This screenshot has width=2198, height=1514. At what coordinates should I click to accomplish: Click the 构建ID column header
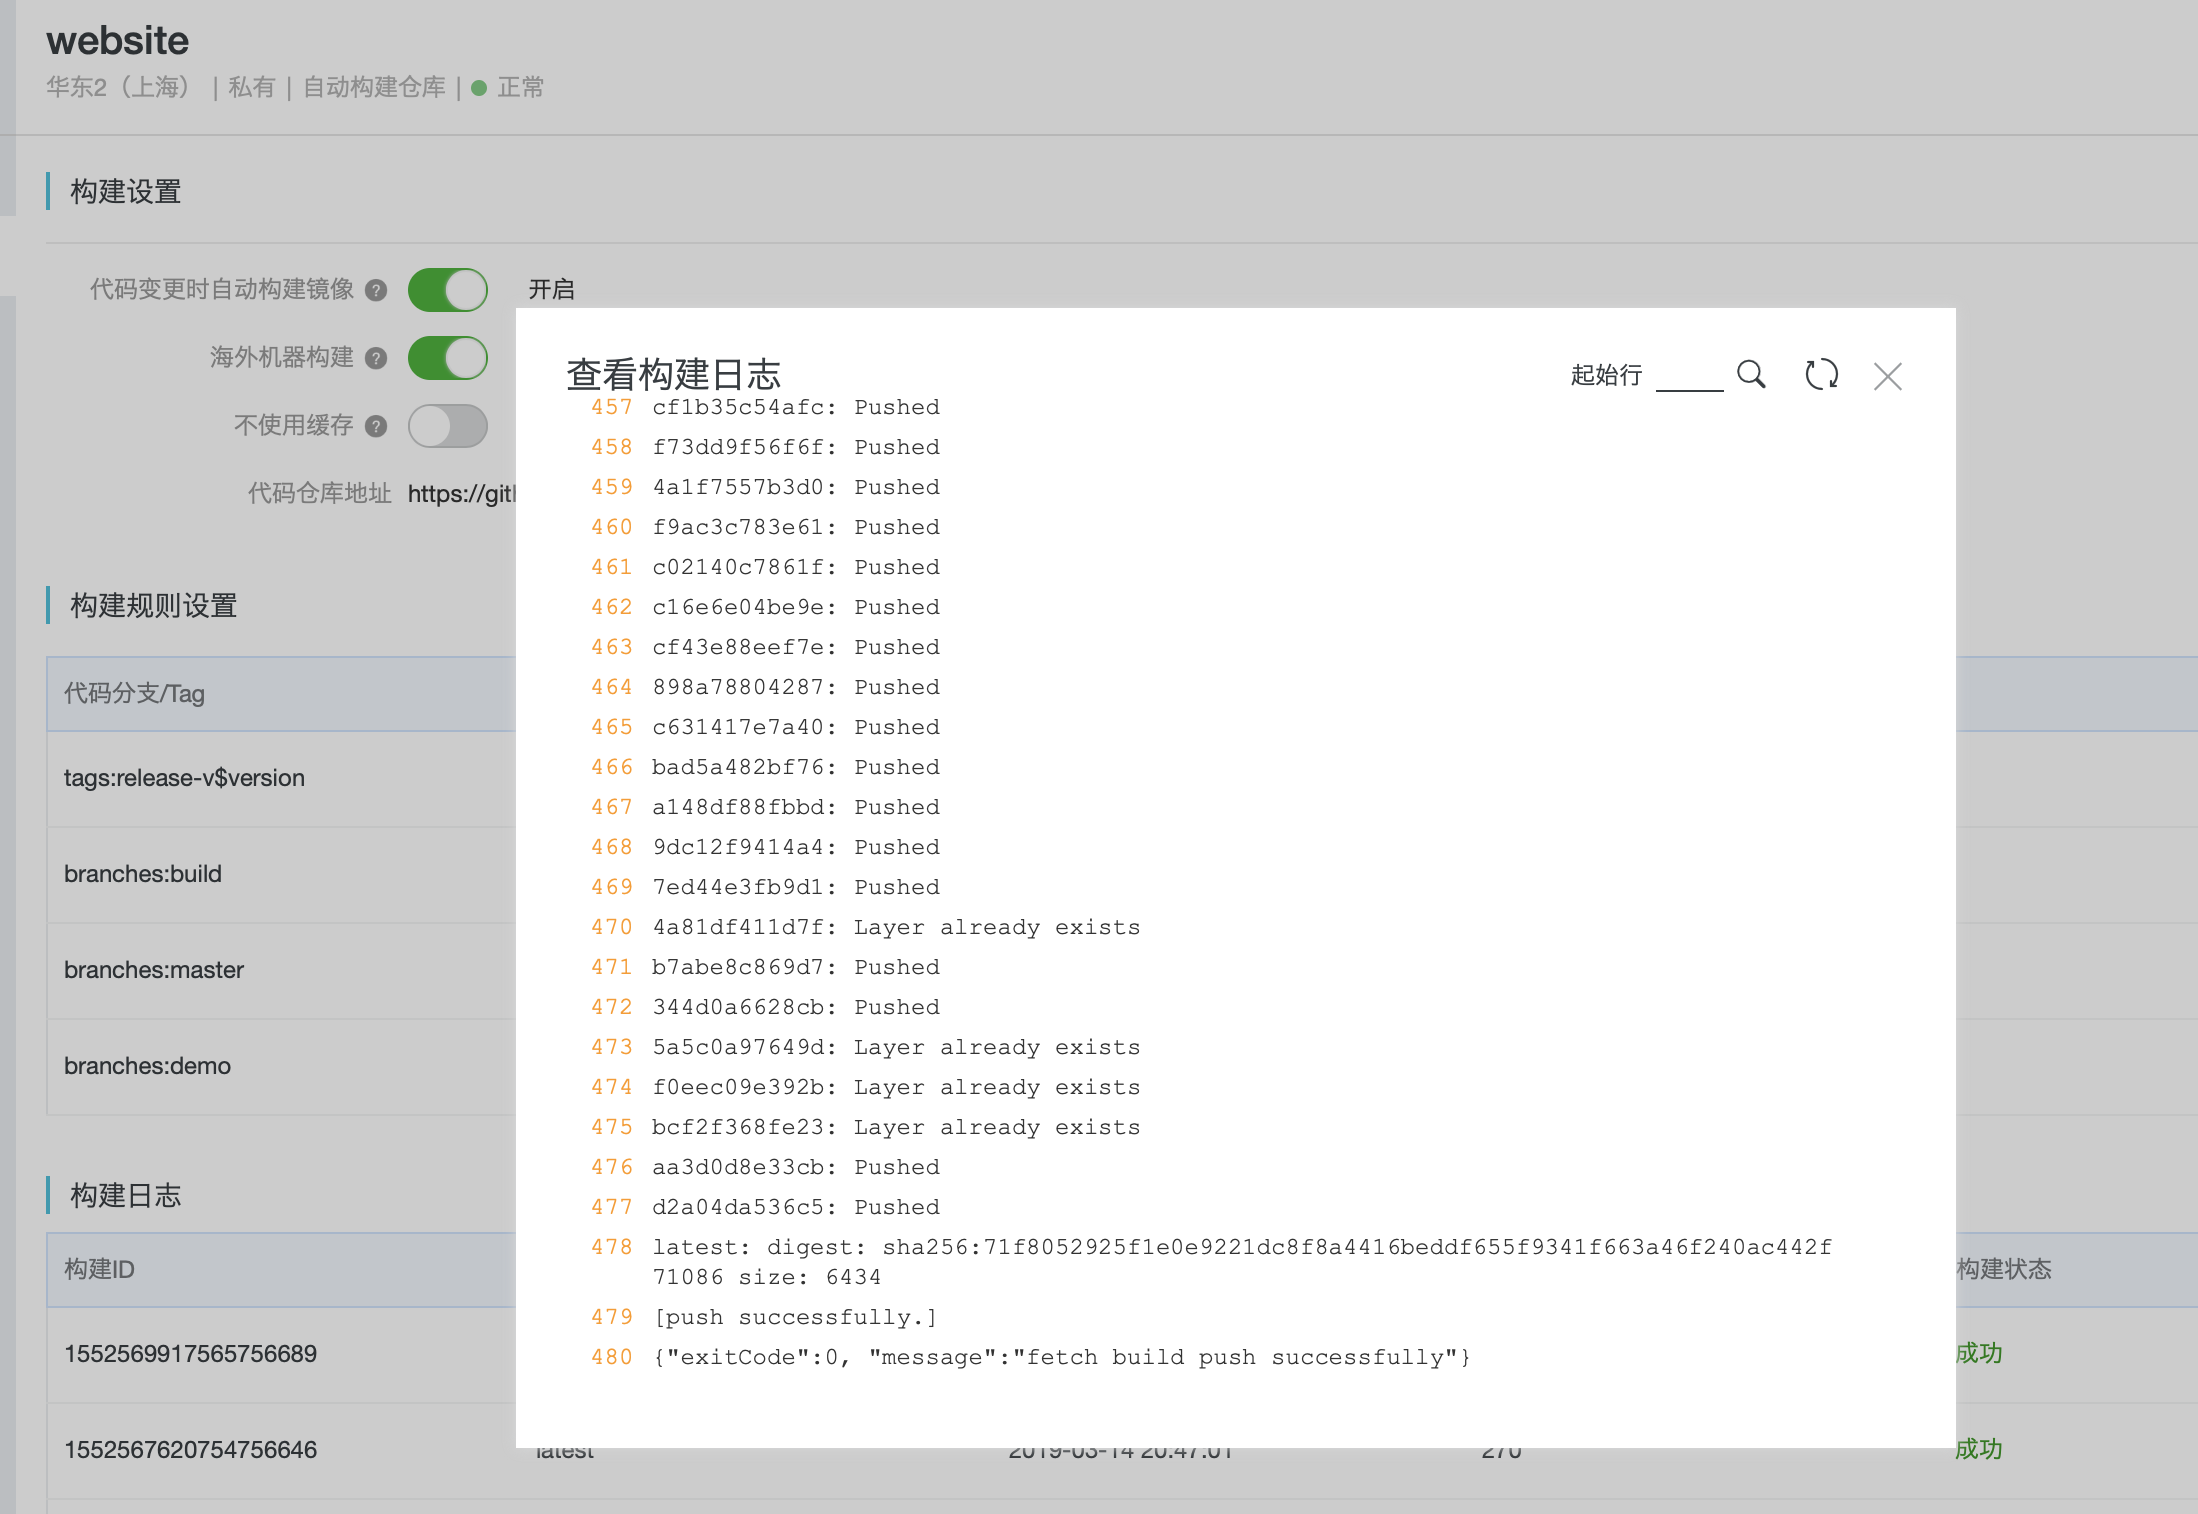[x=99, y=1270]
